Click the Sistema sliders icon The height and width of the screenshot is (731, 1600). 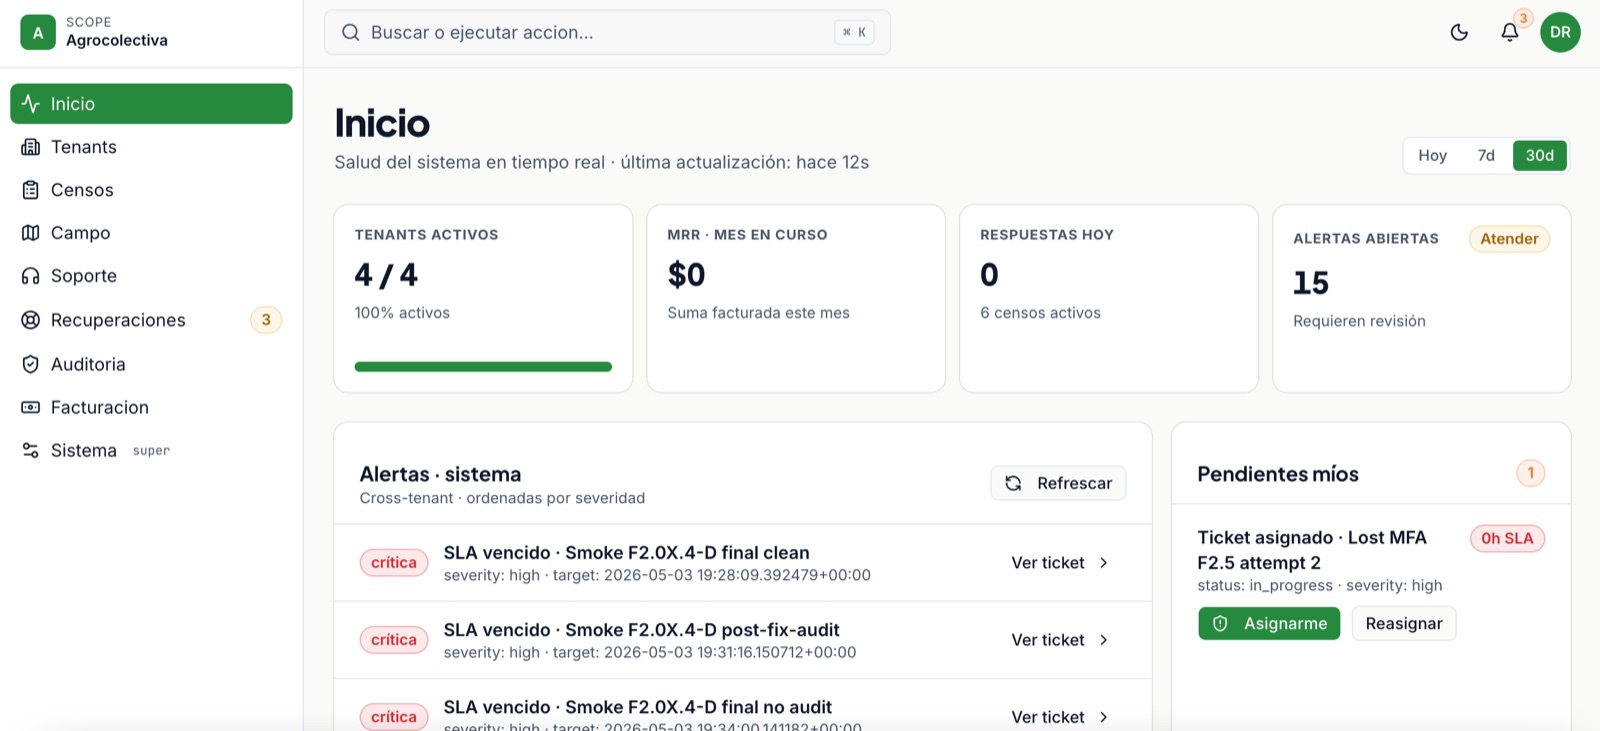31,450
